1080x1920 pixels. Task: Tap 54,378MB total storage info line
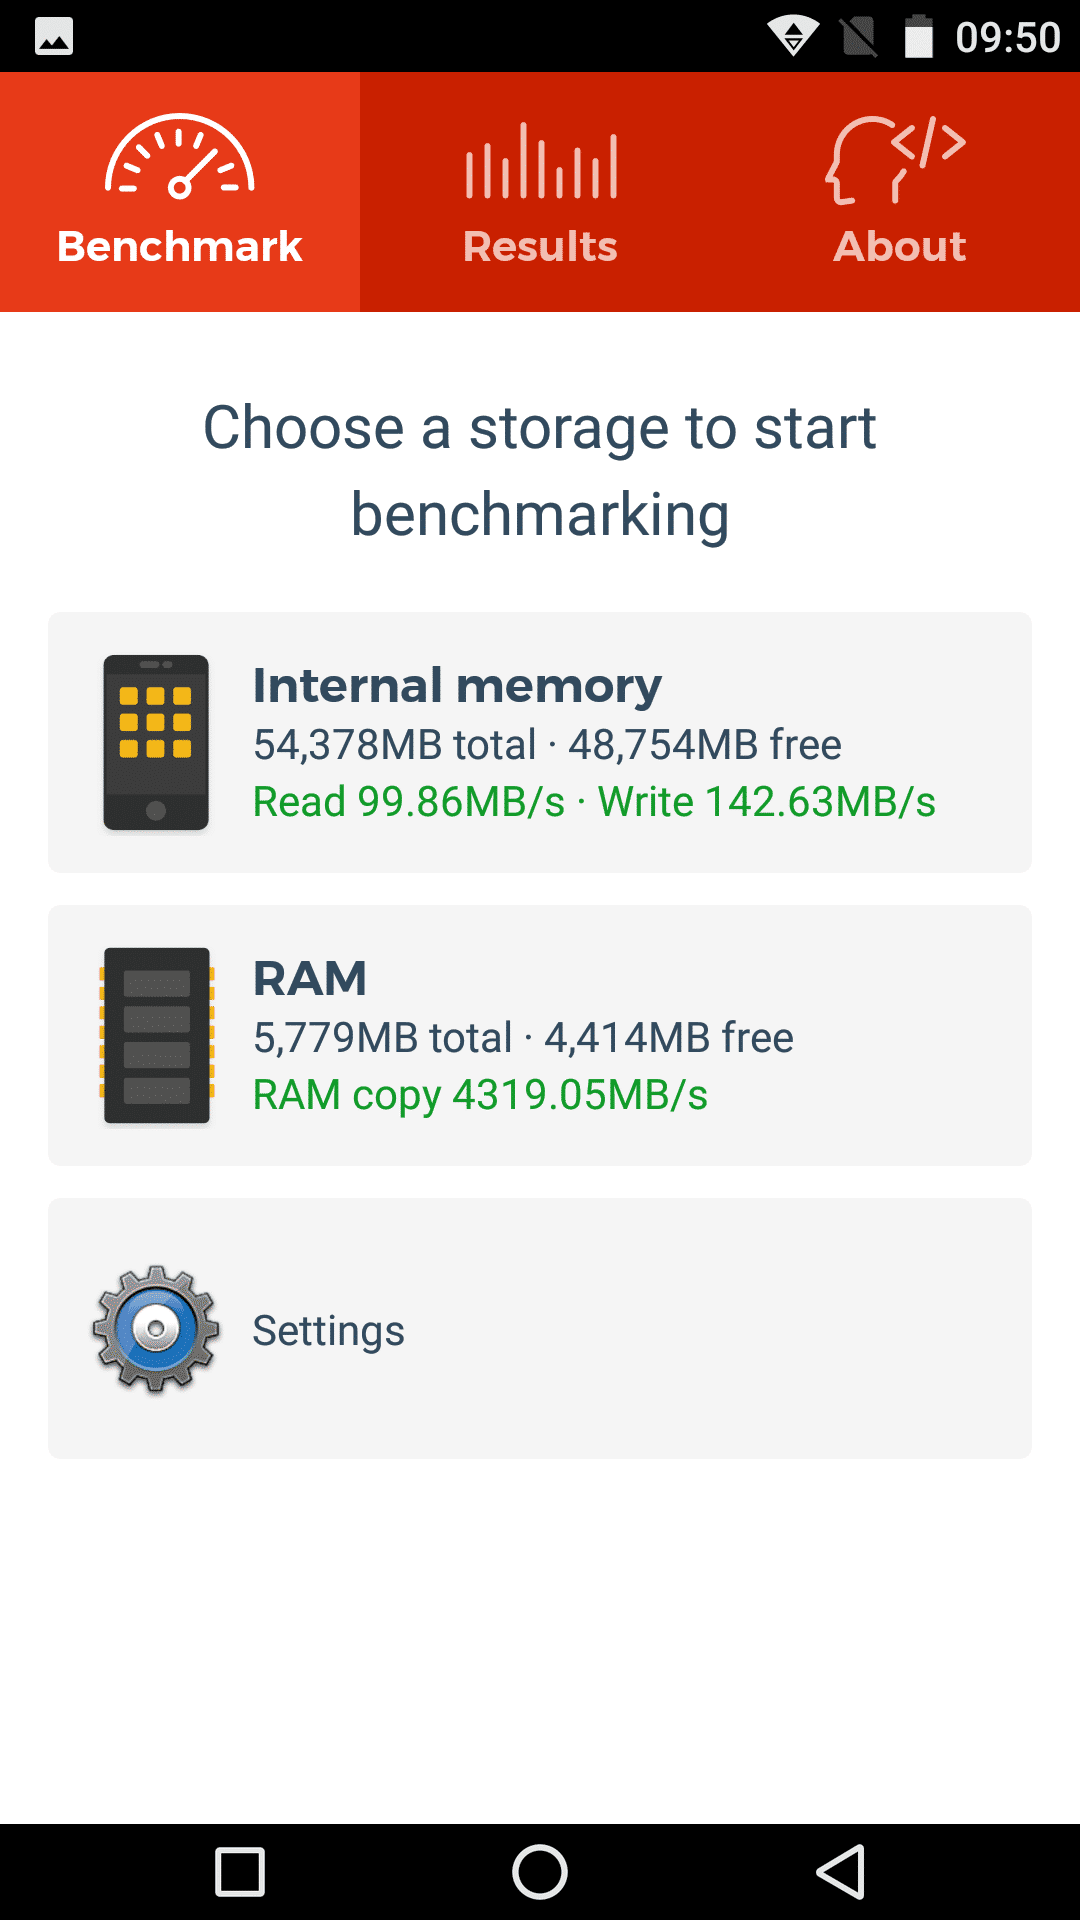pyautogui.click(x=547, y=745)
